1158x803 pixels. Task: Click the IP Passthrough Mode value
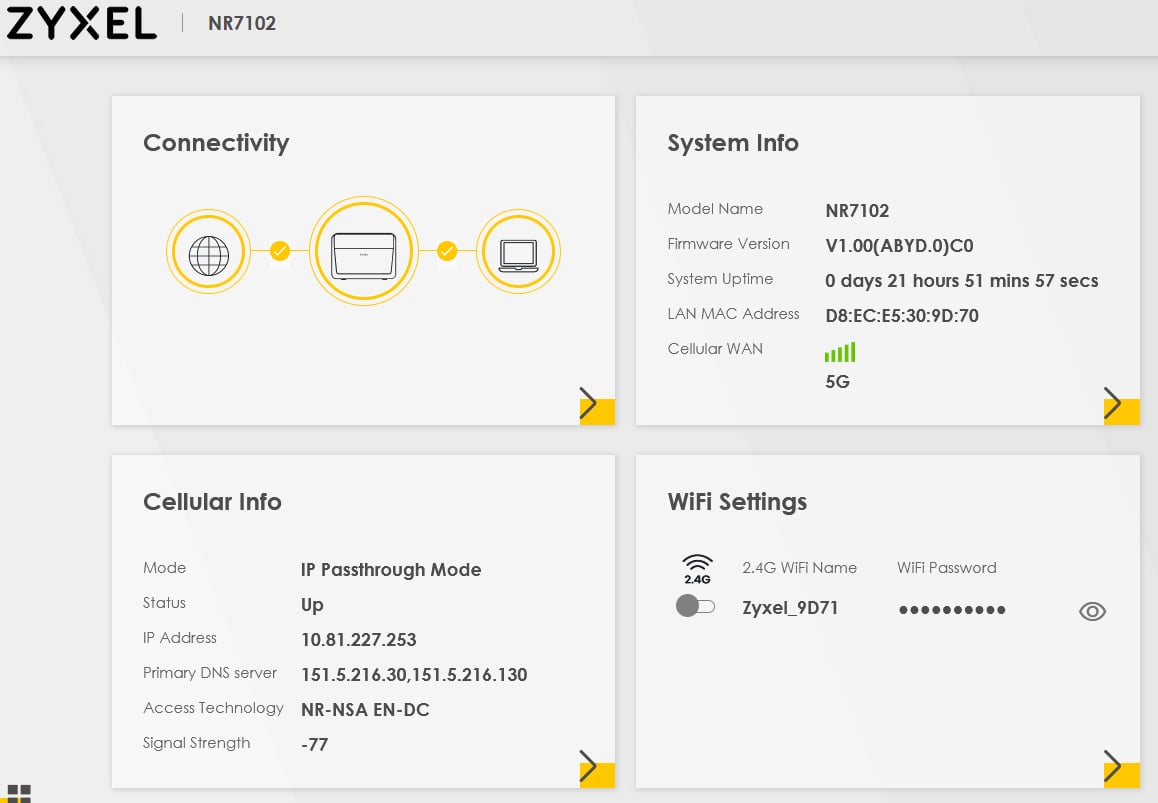(391, 570)
